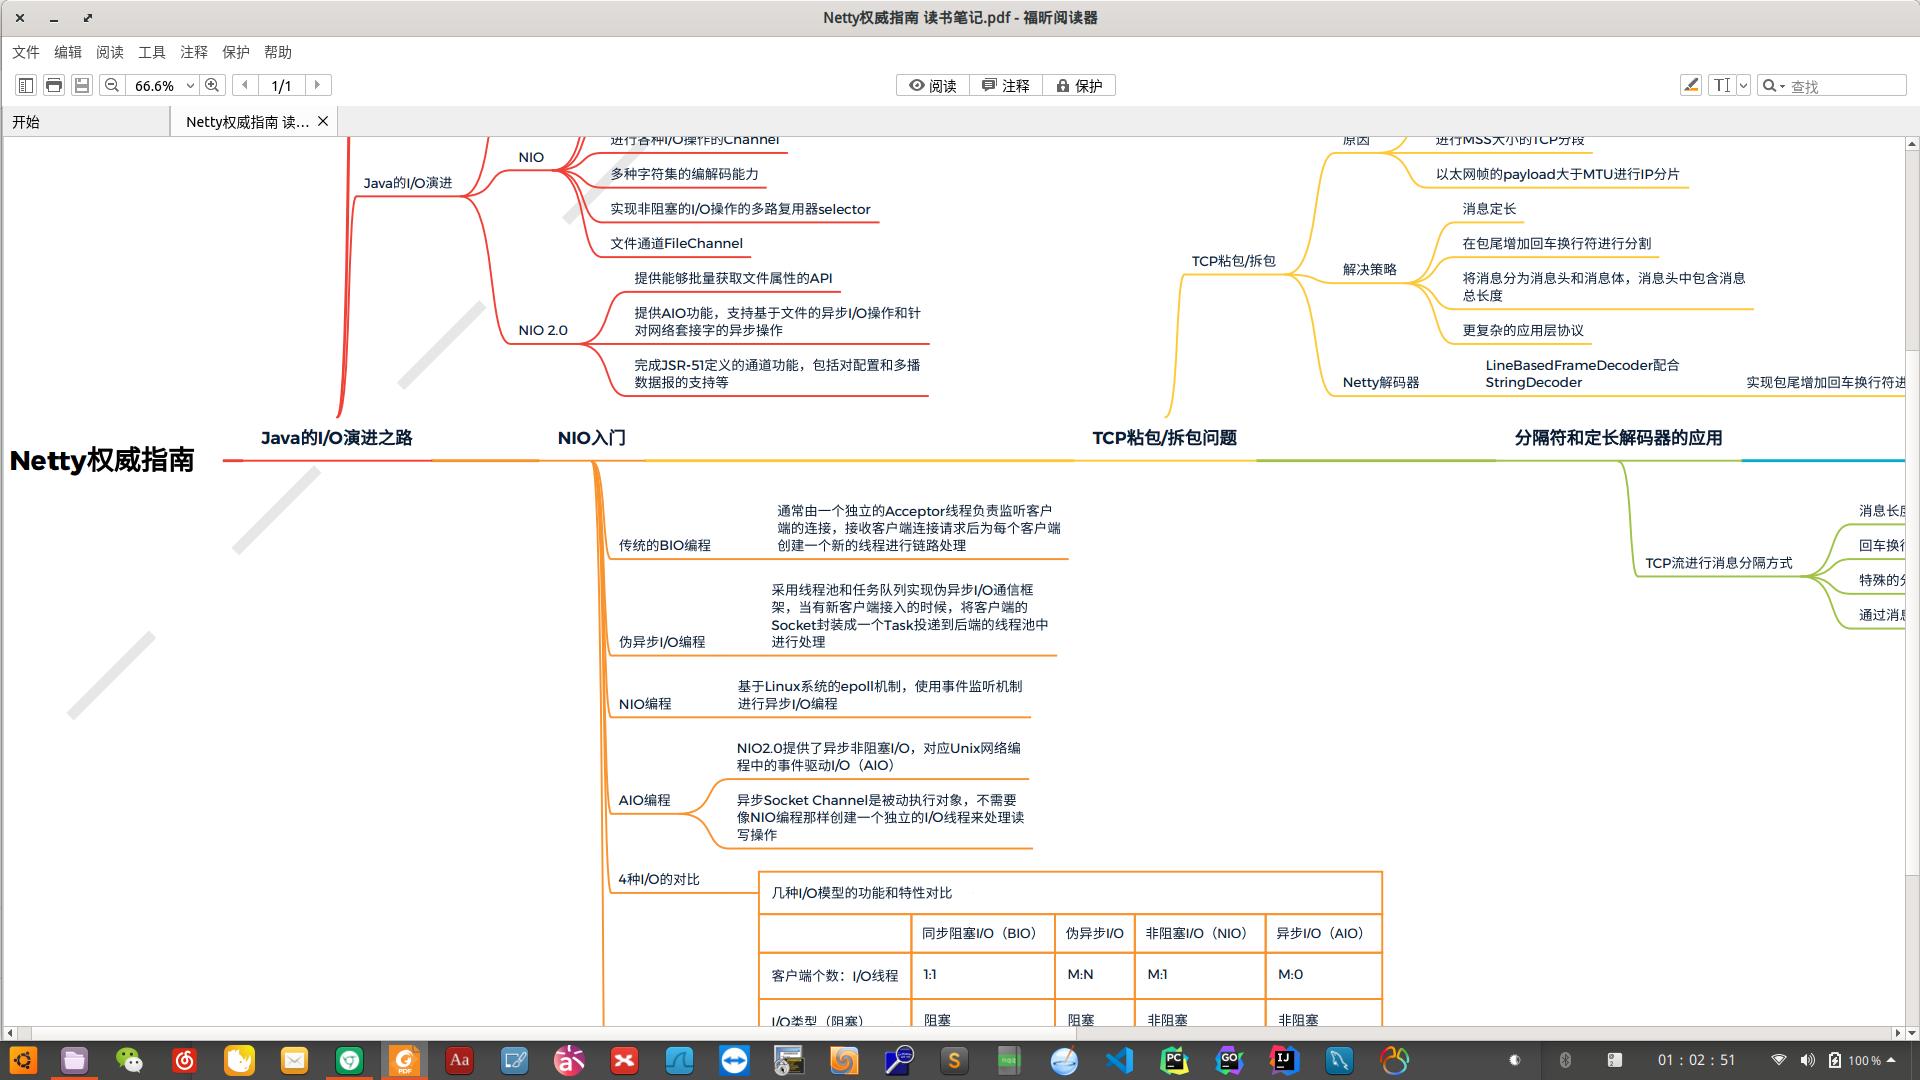Click the 'Netty权威指南' root title

click(x=102, y=460)
